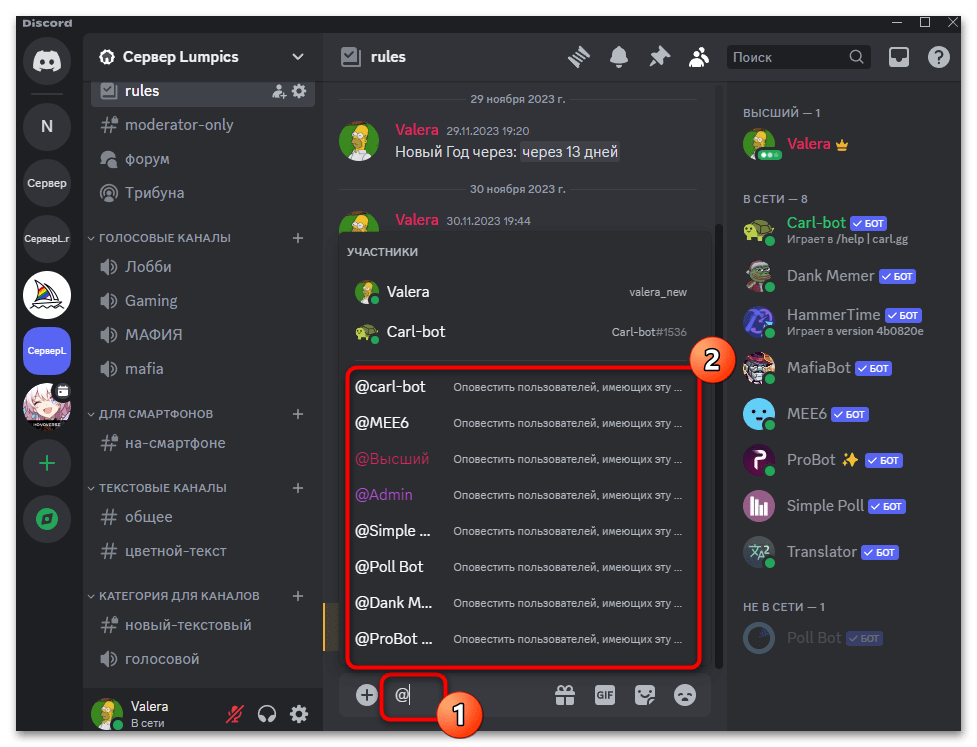This screenshot has height=747, width=977.
Task: Click the Поиск search field
Action: pos(787,57)
